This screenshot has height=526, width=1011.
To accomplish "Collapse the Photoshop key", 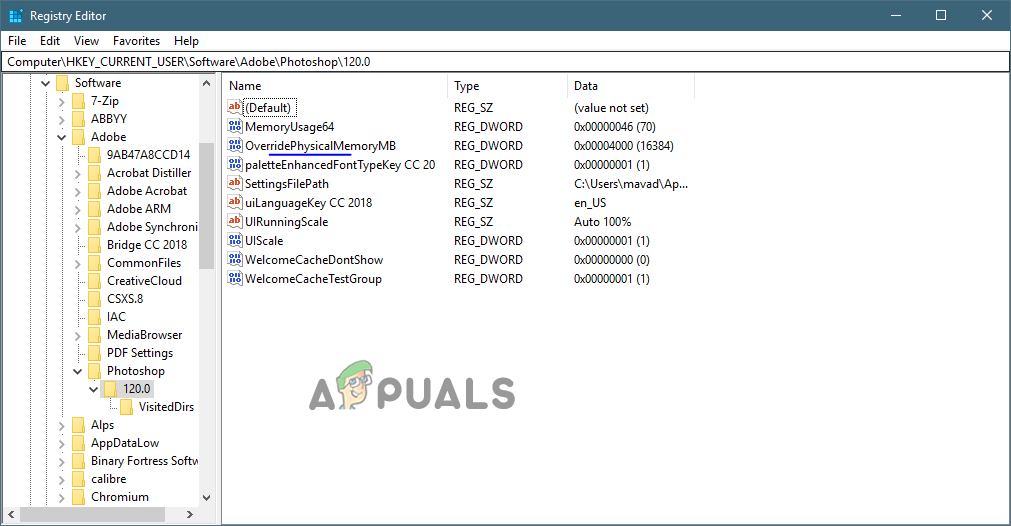I will (77, 371).
